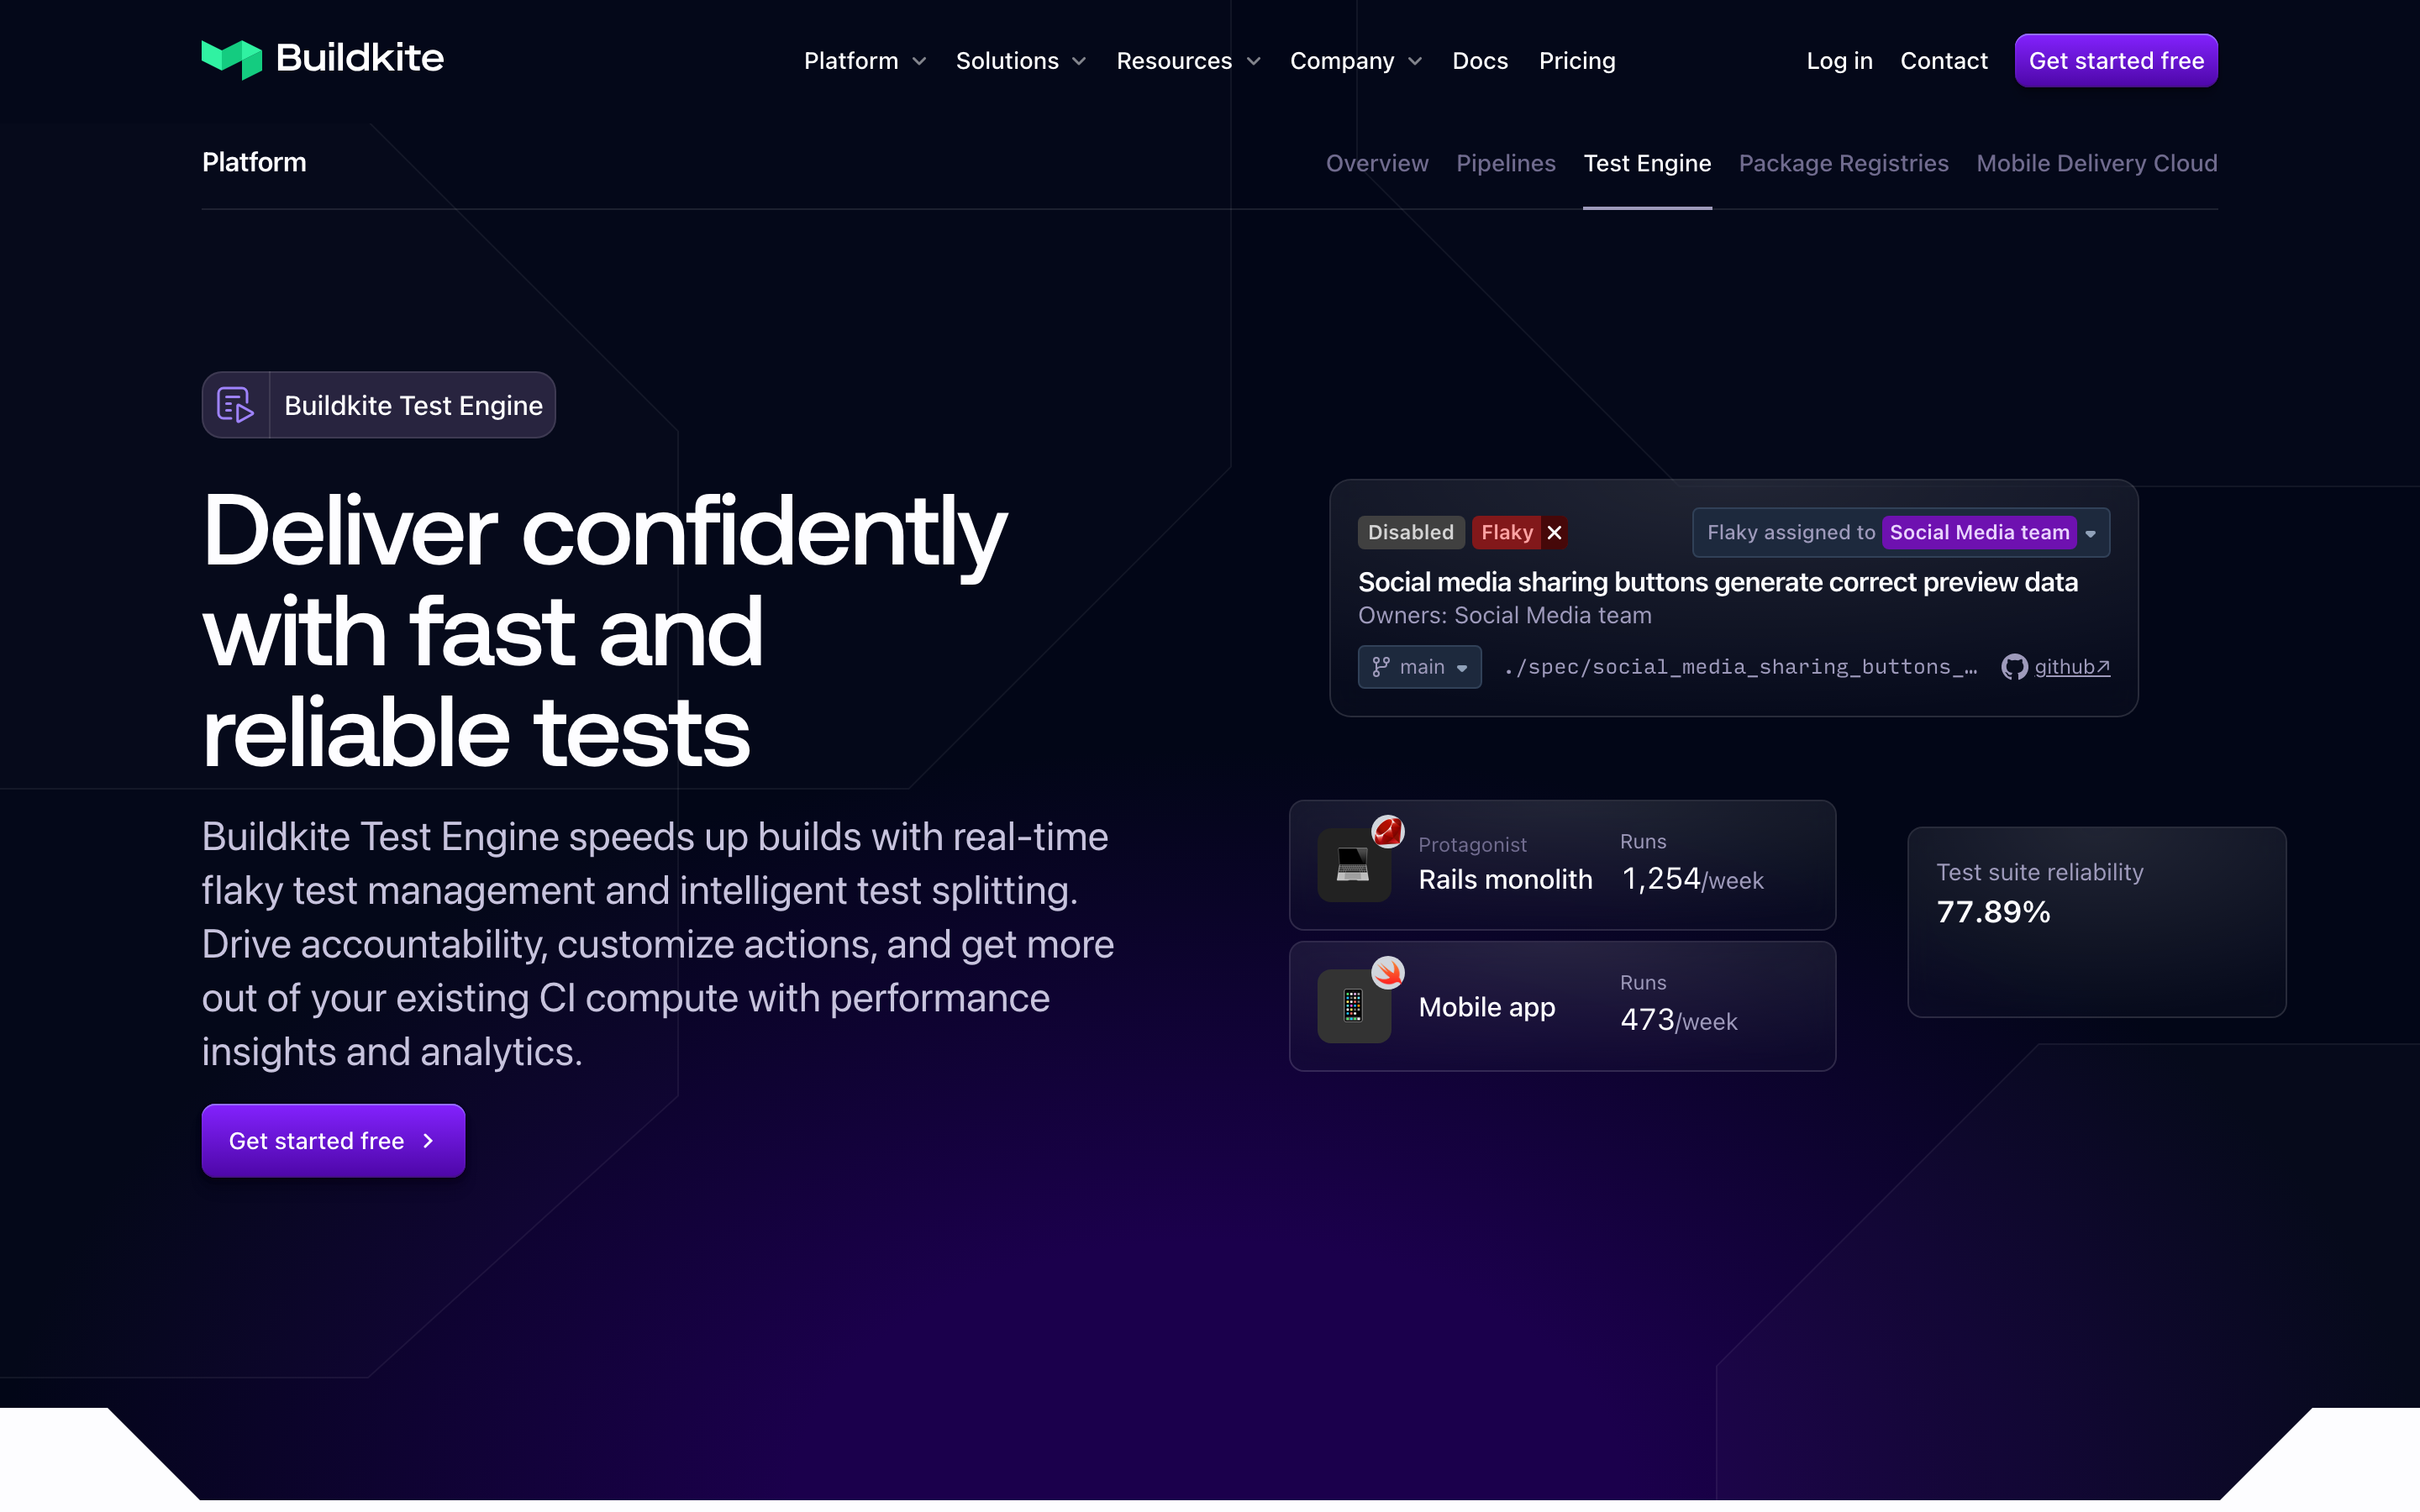
Task: Click the Deliver confidently headline
Action: coord(605,631)
